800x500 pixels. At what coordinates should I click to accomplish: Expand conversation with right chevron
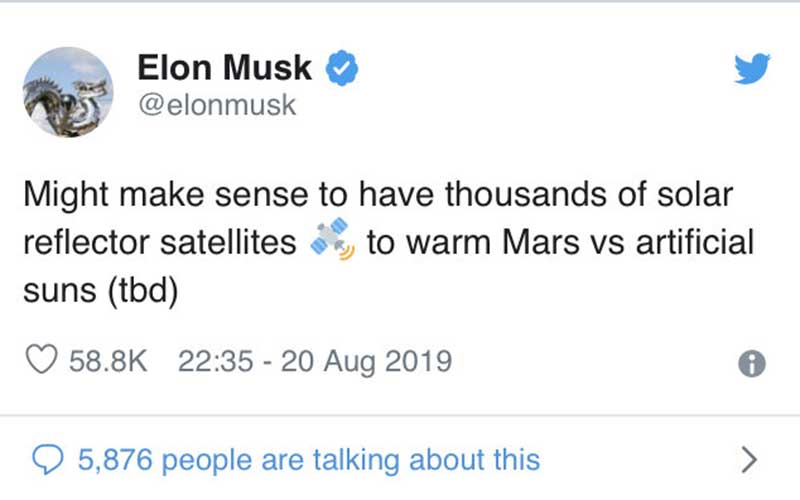748,460
